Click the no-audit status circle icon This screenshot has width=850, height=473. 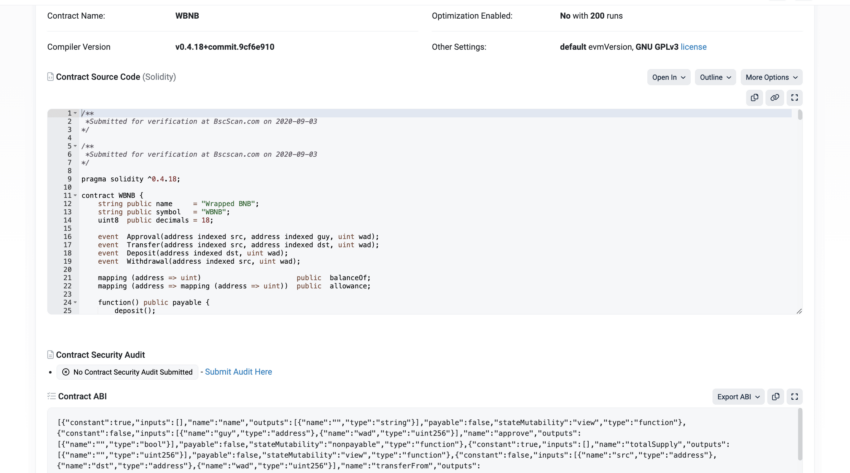point(66,372)
